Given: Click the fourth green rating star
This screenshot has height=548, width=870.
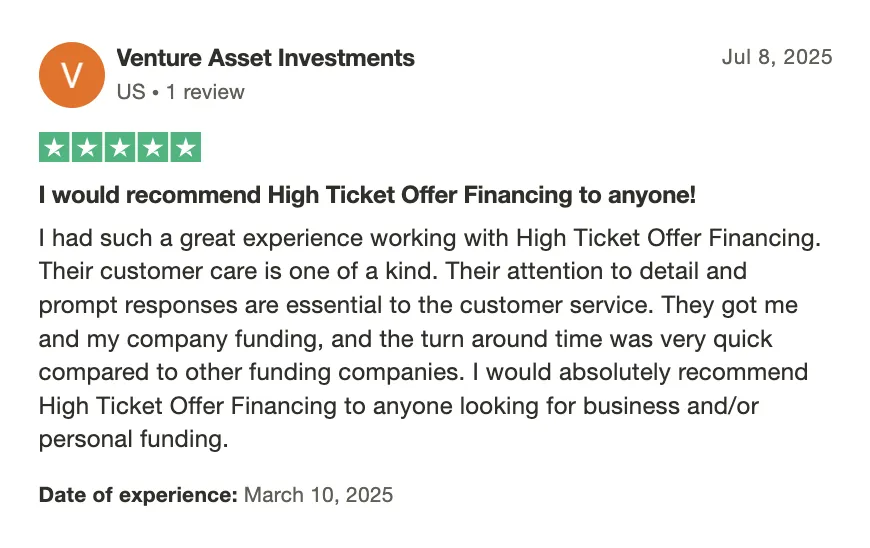Looking at the screenshot, I should pyautogui.click(x=152, y=148).
